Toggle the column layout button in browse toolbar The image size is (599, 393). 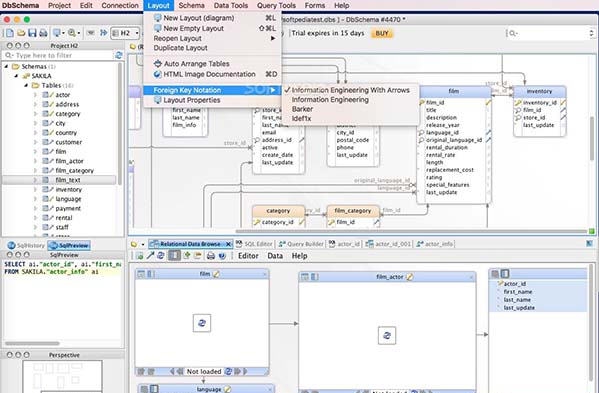tap(174, 255)
